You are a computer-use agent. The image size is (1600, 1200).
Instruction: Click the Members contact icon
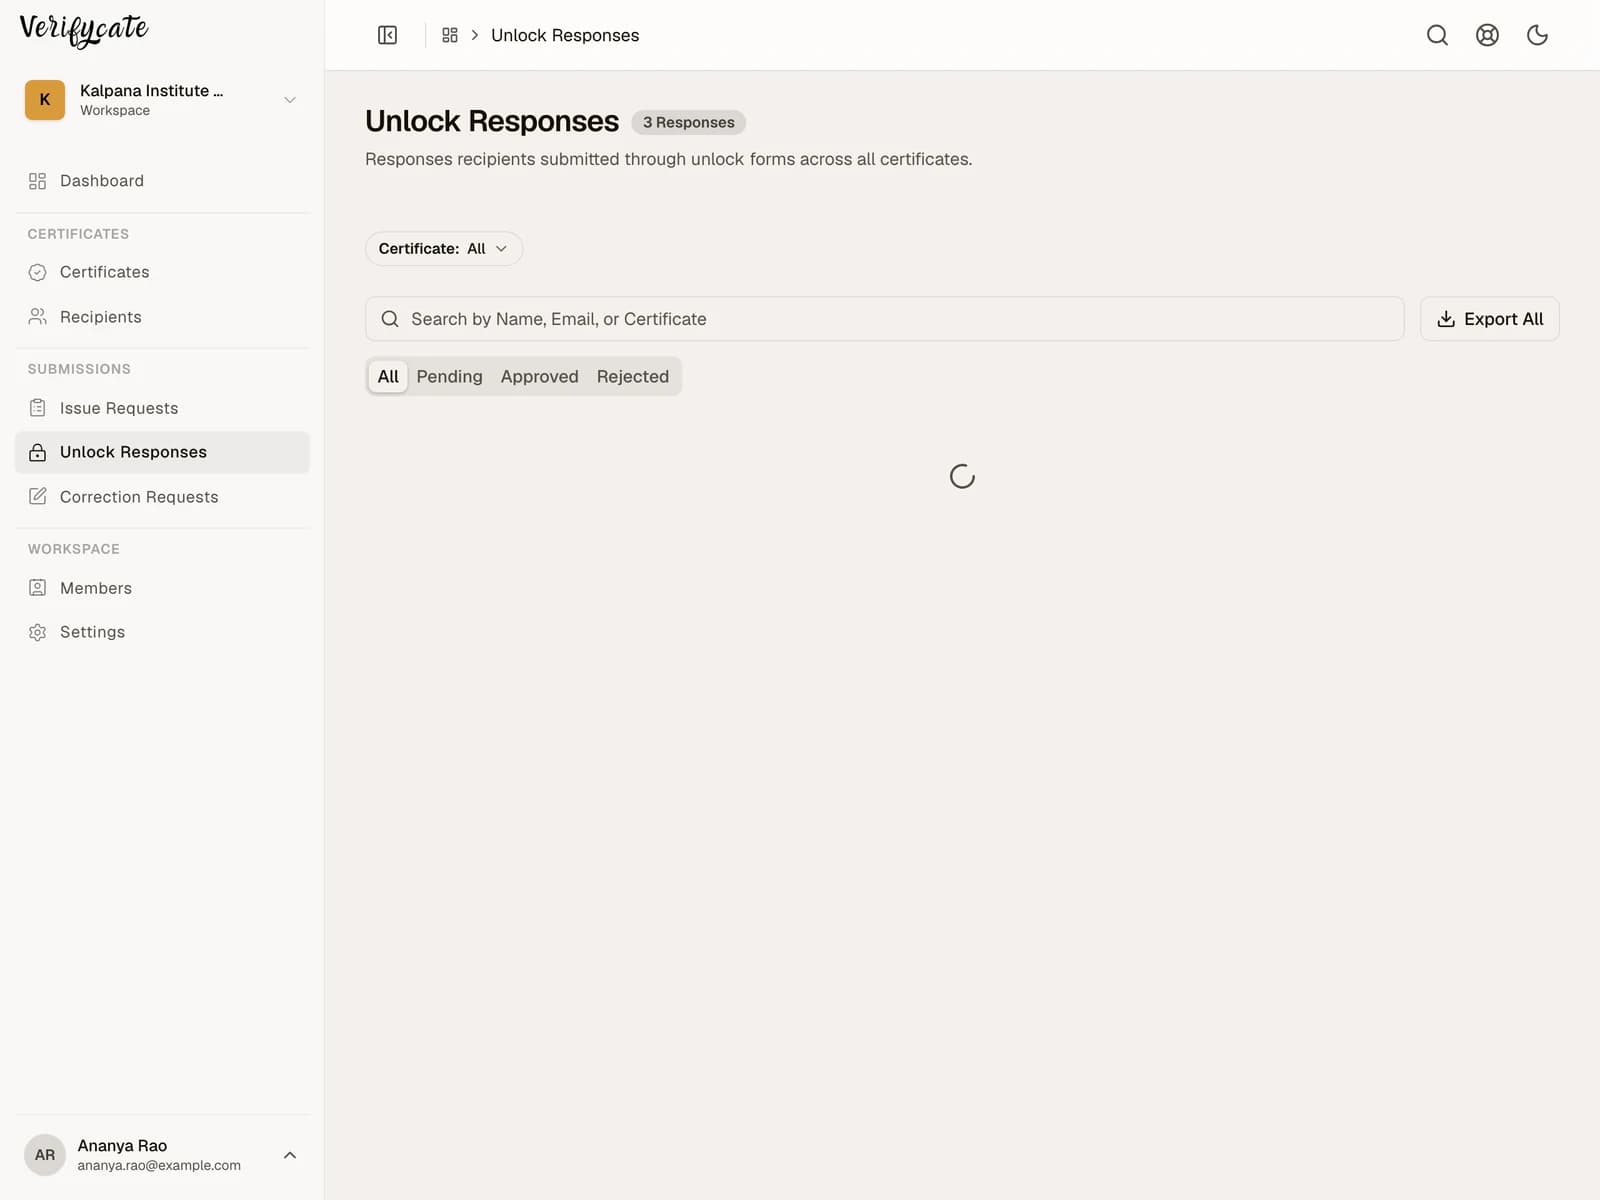38,588
